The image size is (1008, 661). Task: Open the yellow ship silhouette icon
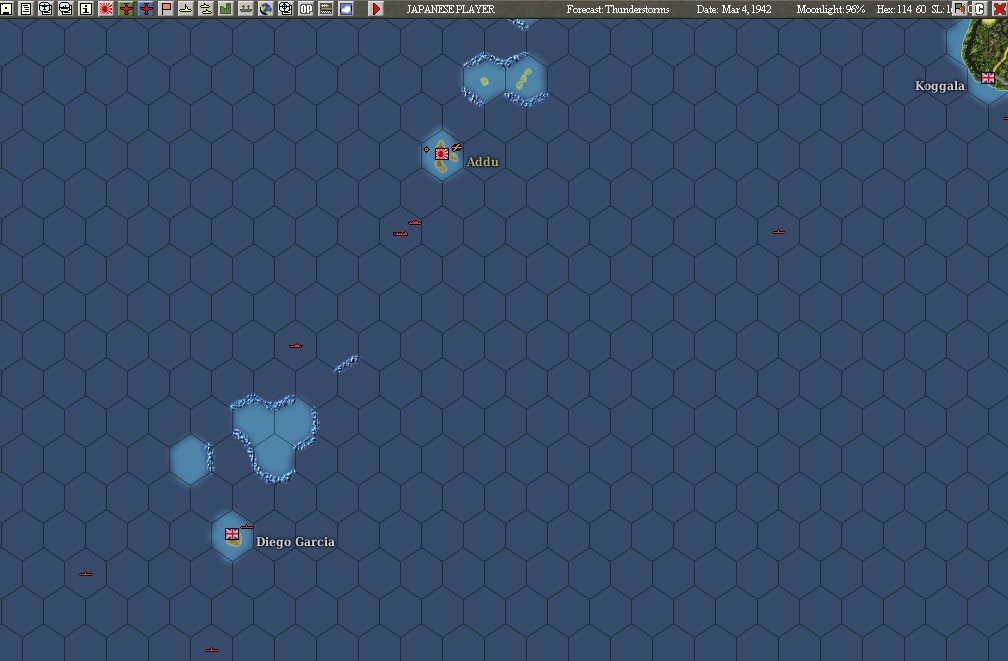coord(185,8)
